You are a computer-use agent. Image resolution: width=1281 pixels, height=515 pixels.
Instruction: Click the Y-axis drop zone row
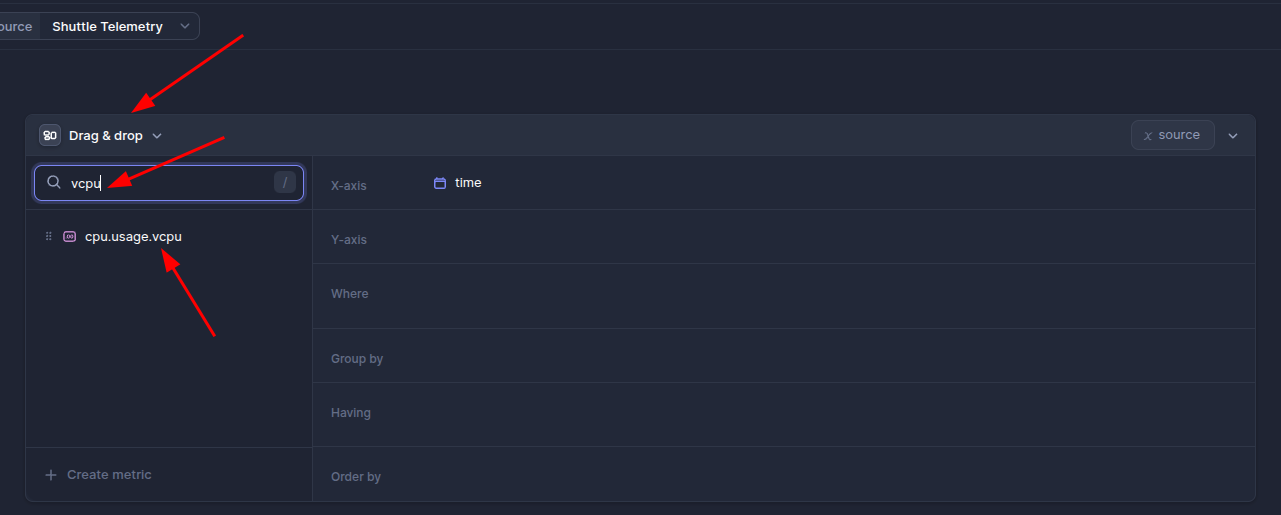[x=780, y=238]
